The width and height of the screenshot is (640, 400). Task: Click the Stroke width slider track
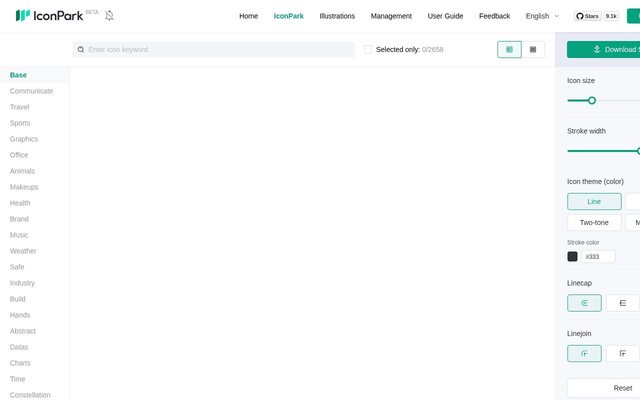[603, 151]
